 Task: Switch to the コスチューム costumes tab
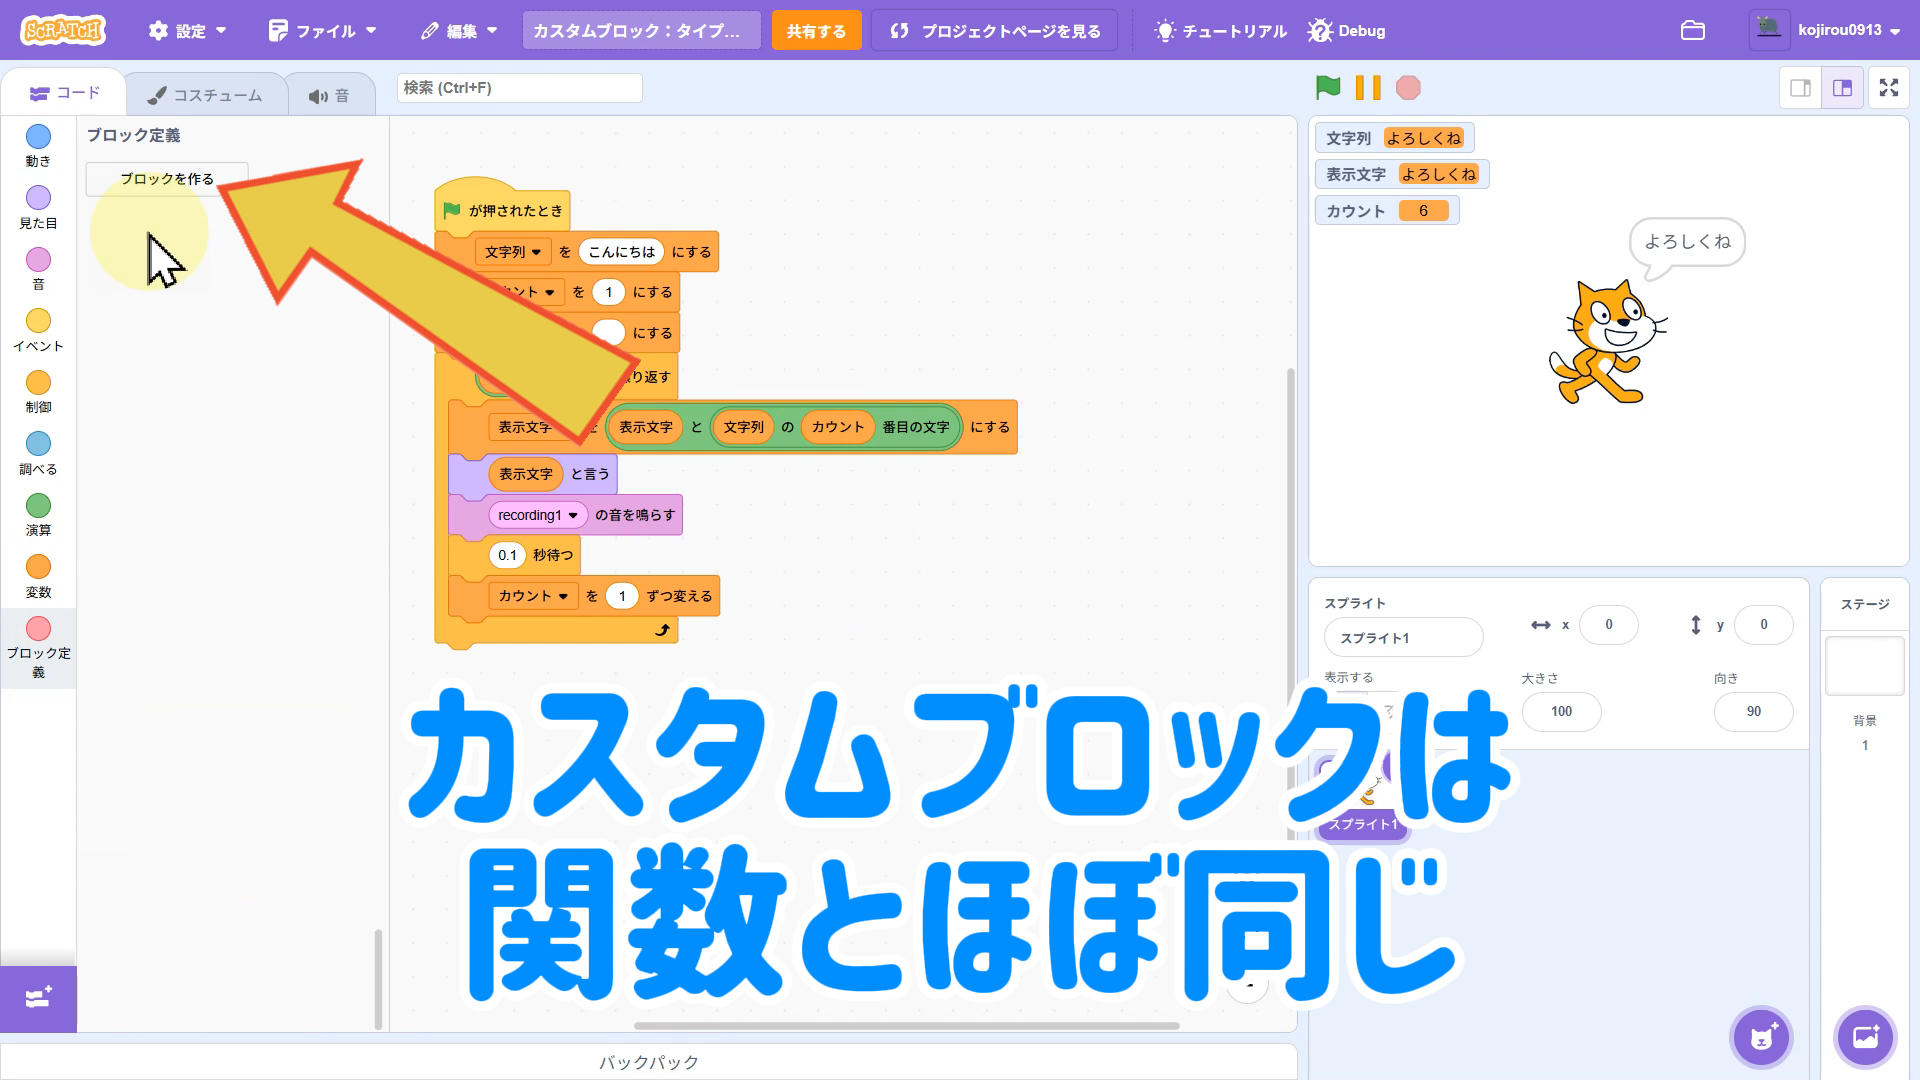point(205,95)
